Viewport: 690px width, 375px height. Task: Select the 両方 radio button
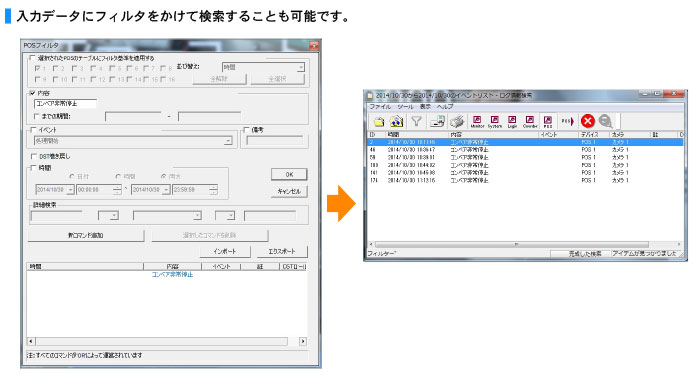[x=164, y=176]
